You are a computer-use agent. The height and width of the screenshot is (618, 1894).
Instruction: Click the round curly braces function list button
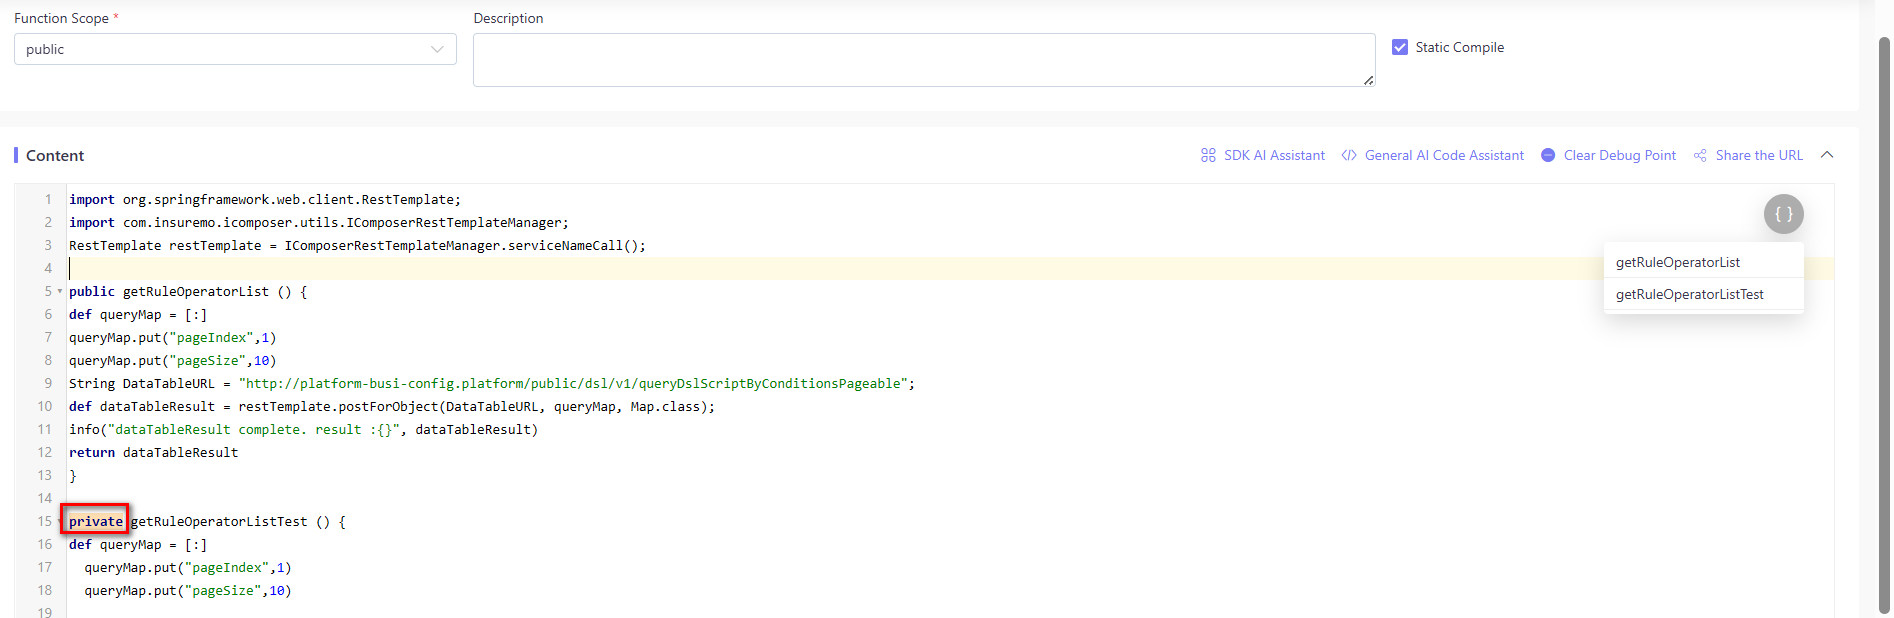click(1784, 214)
